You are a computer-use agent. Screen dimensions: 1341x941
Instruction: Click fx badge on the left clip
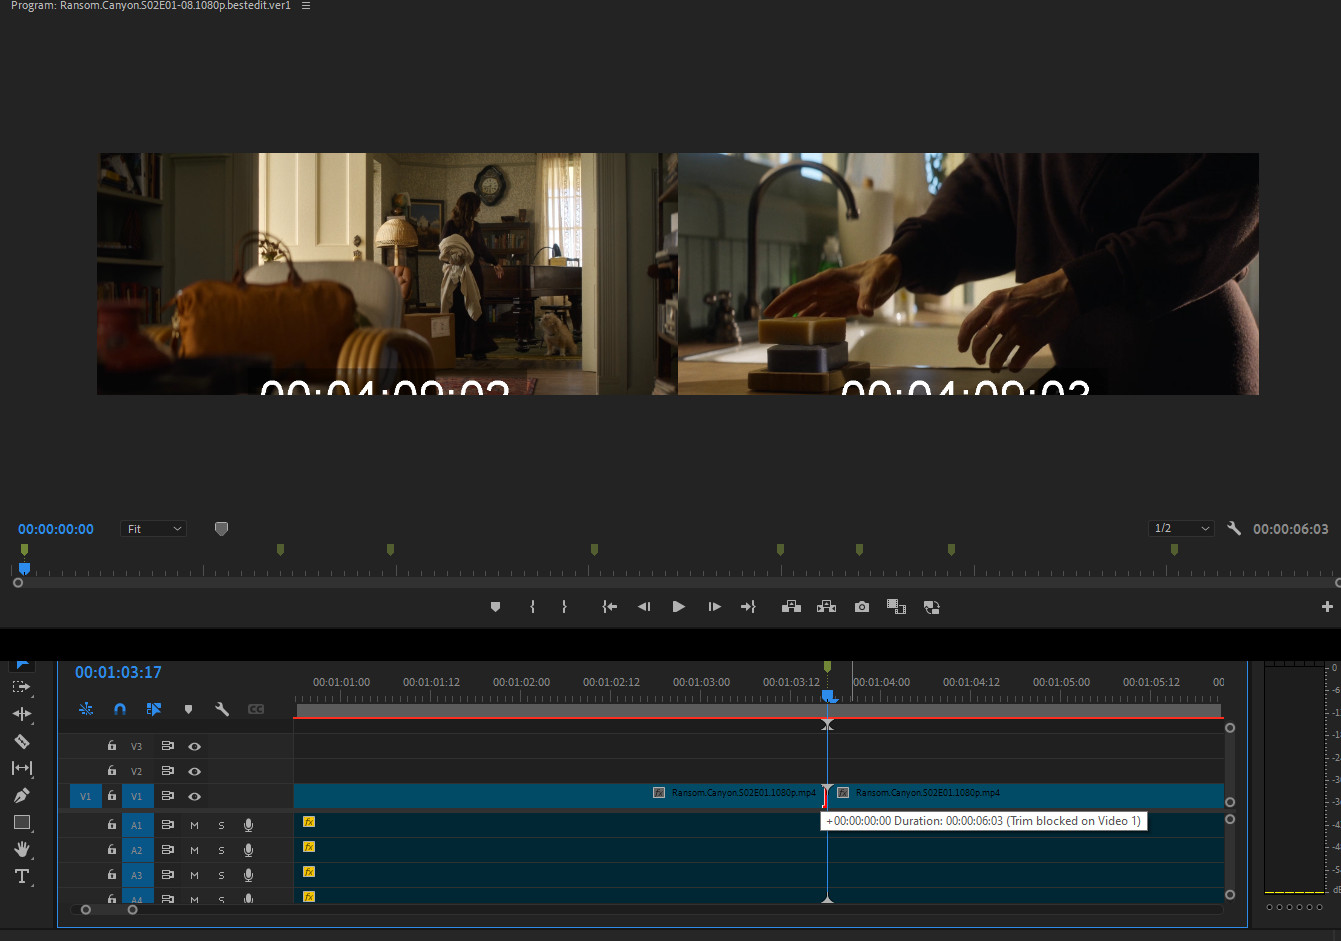point(659,793)
